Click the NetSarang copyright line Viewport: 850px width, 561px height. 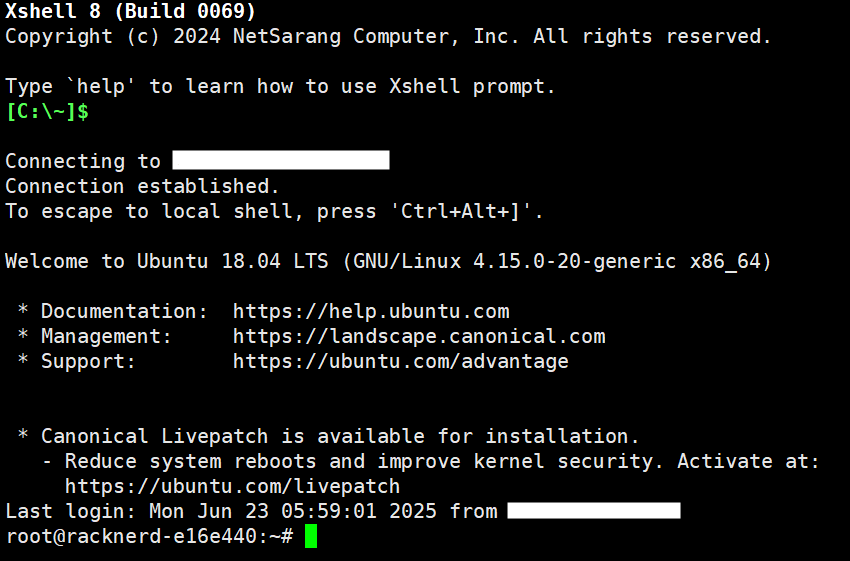coord(388,36)
